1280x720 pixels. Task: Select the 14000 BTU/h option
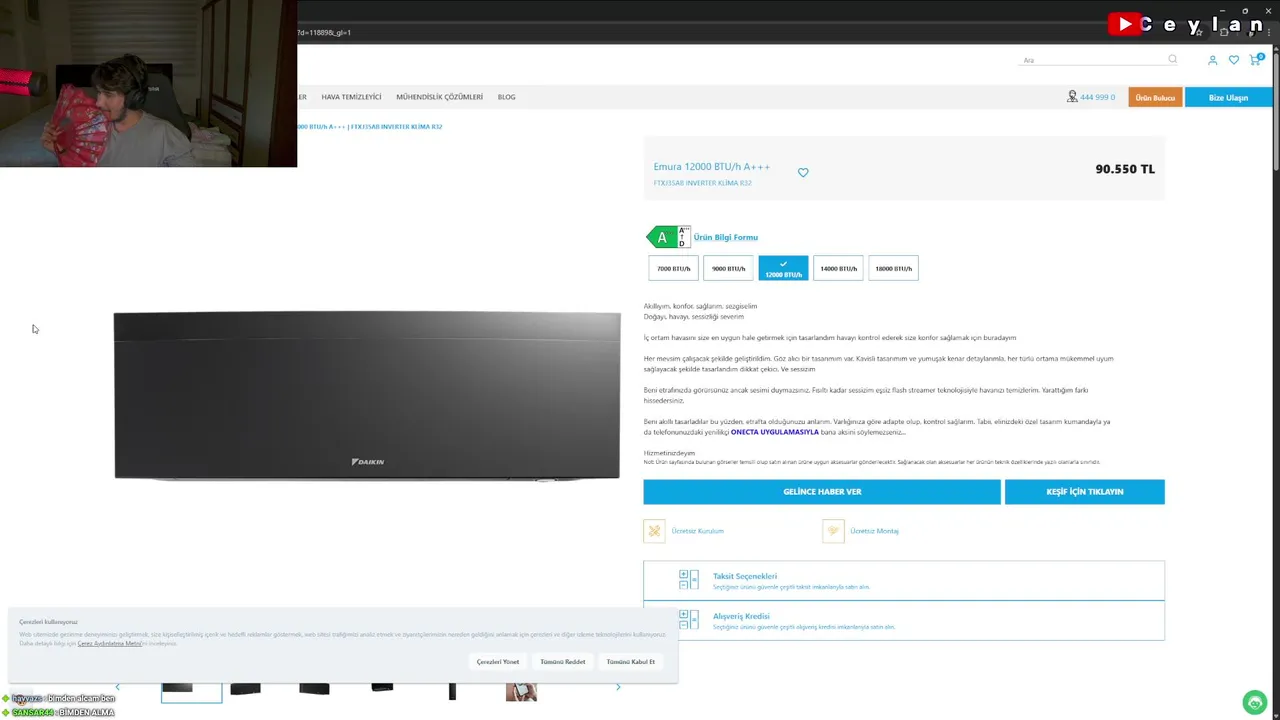tap(838, 268)
